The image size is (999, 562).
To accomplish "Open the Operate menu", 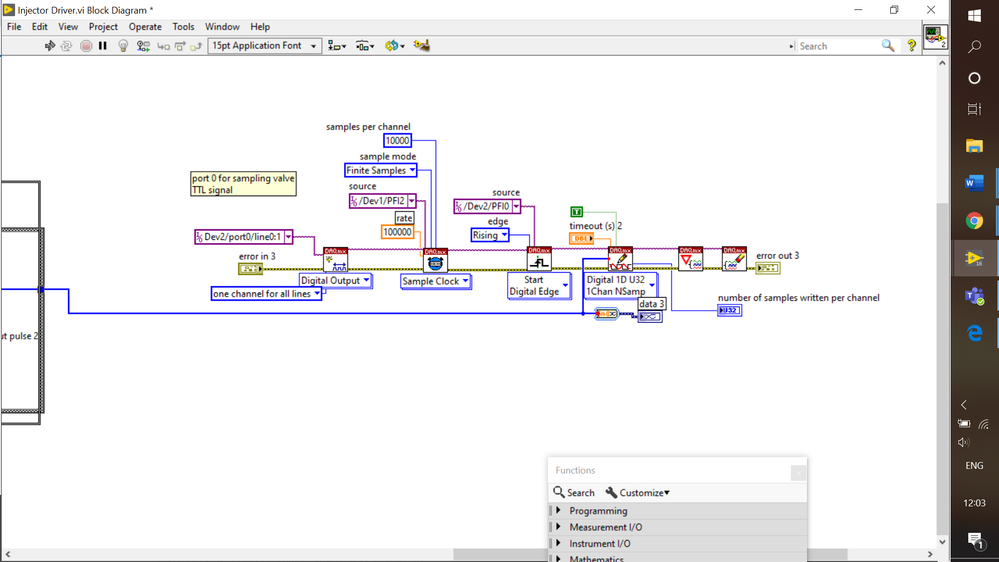I will coord(145,27).
